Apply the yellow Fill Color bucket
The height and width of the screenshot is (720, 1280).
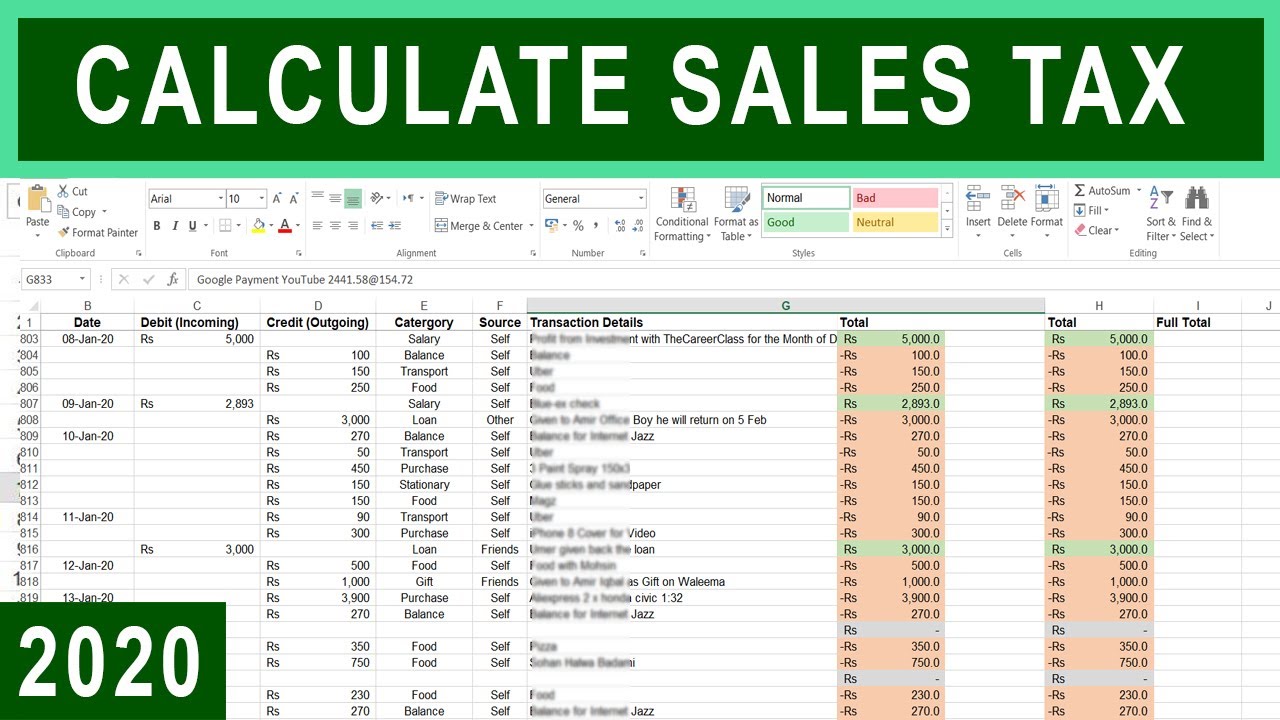tap(259, 226)
